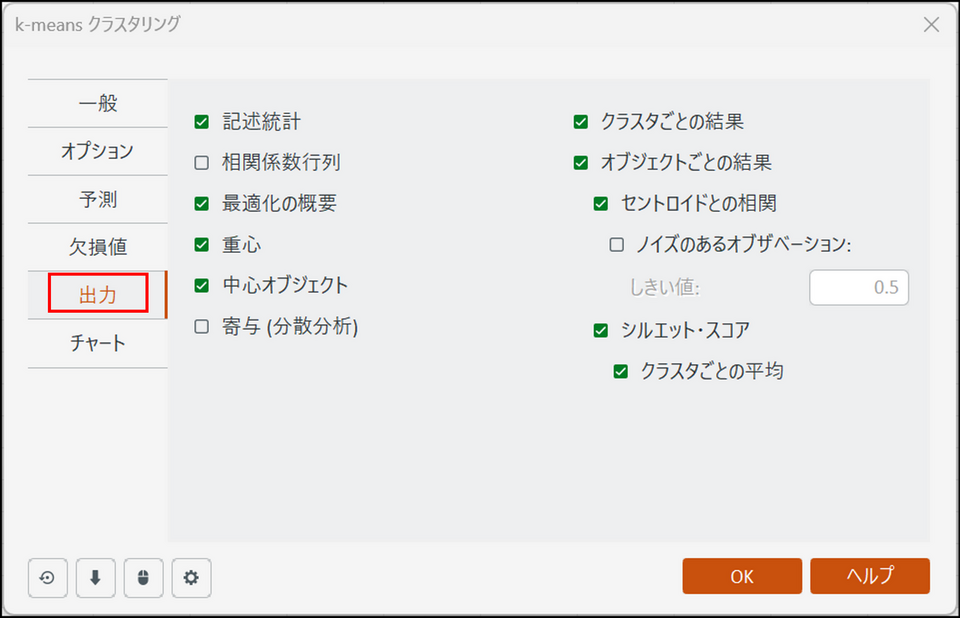Close the k-means クラスタリング dialog
The image size is (960, 618).
coord(931,25)
